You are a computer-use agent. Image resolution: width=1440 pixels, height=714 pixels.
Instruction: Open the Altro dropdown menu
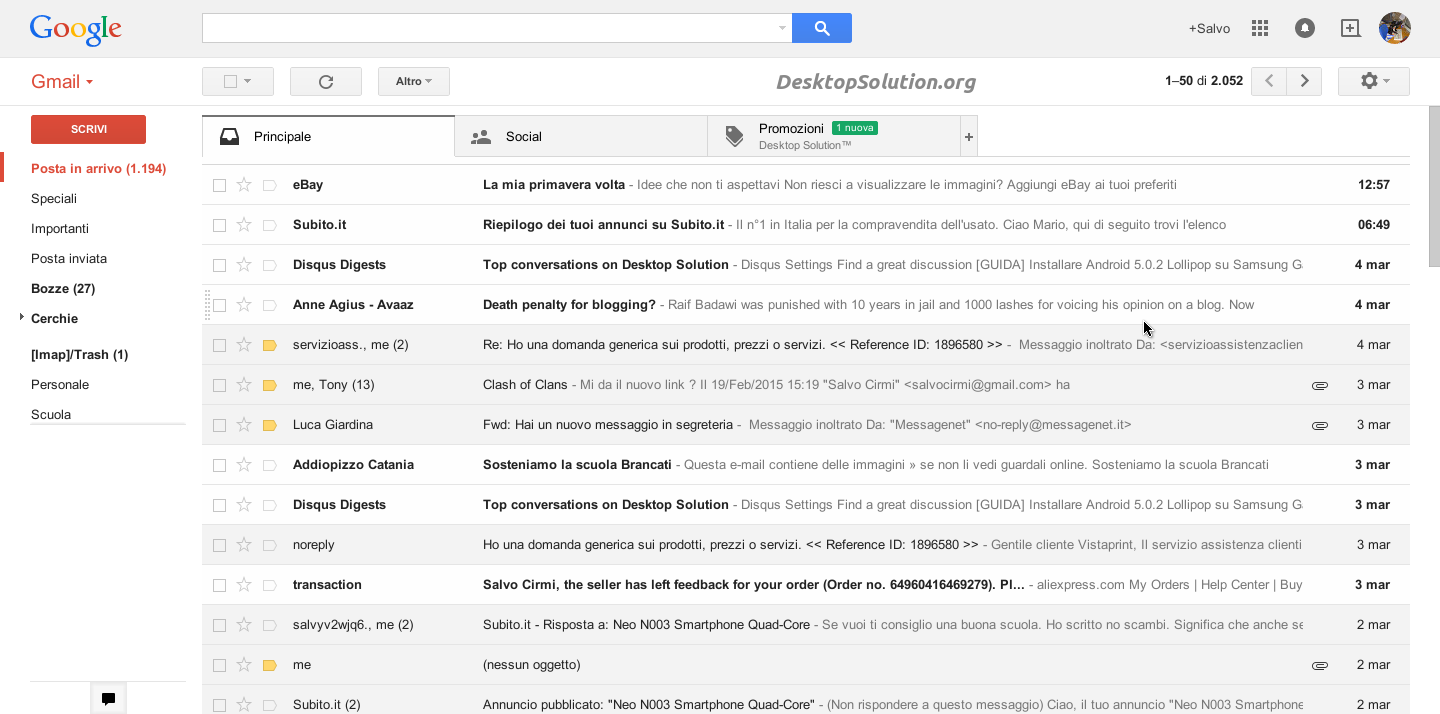(413, 82)
